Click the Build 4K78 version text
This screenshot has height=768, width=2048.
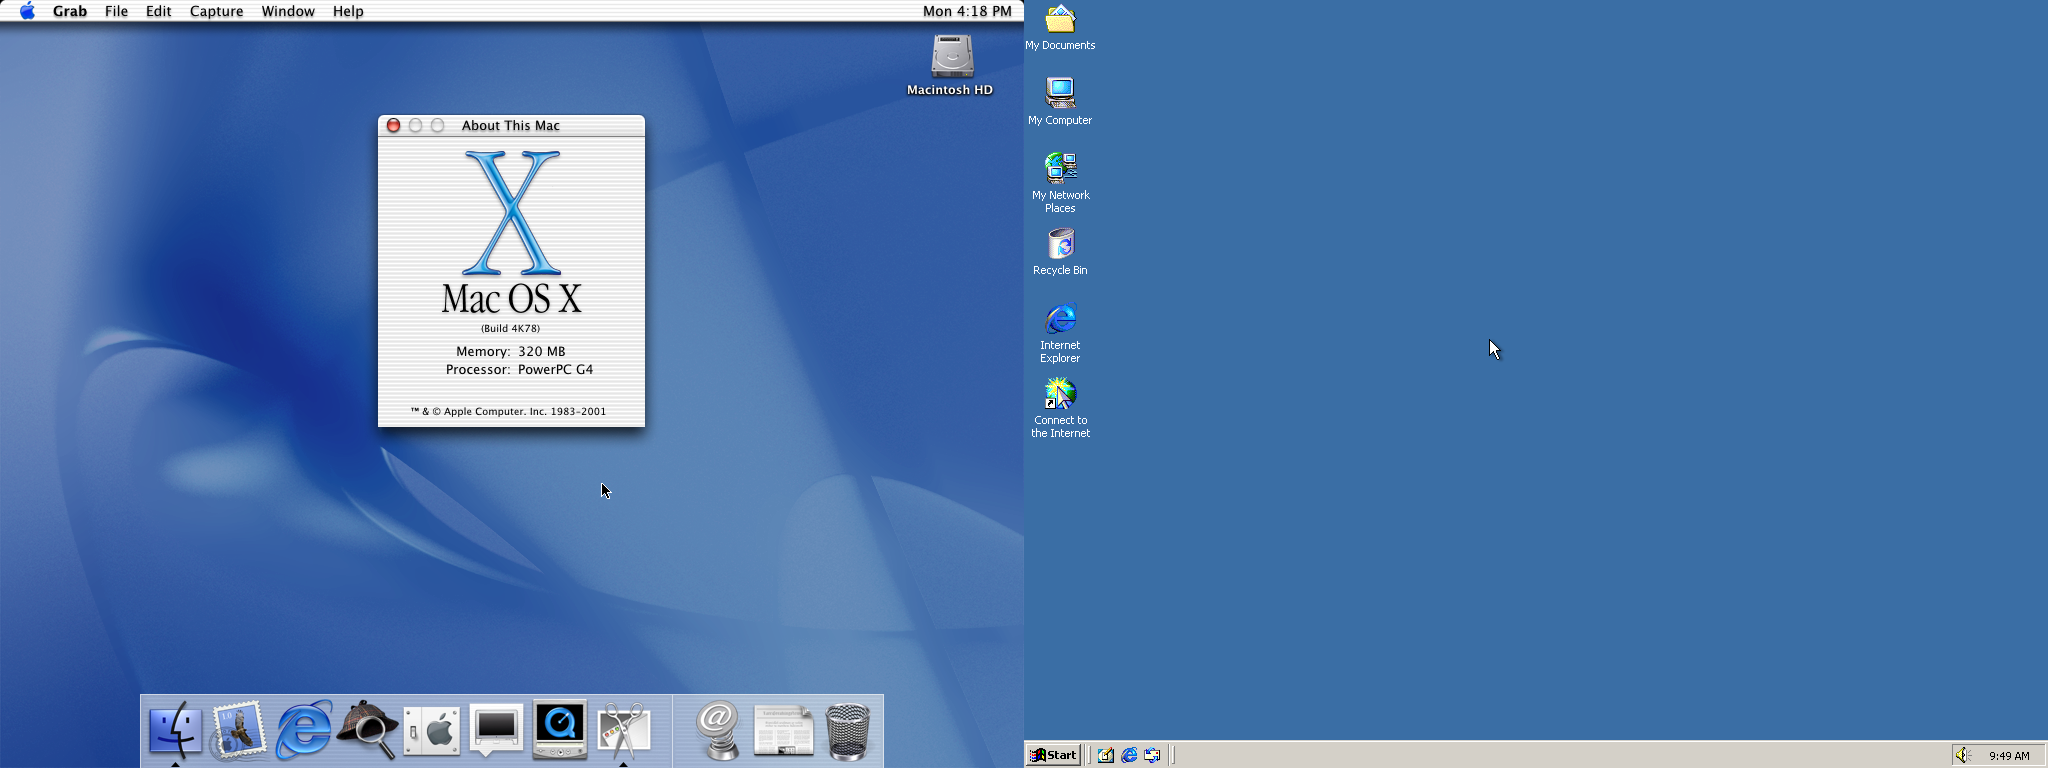(x=510, y=328)
